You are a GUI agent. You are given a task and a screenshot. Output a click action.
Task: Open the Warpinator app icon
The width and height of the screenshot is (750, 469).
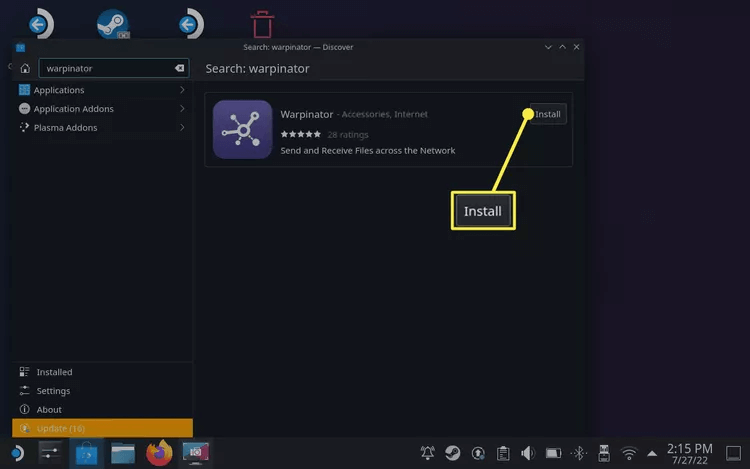(x=242, y=130)
